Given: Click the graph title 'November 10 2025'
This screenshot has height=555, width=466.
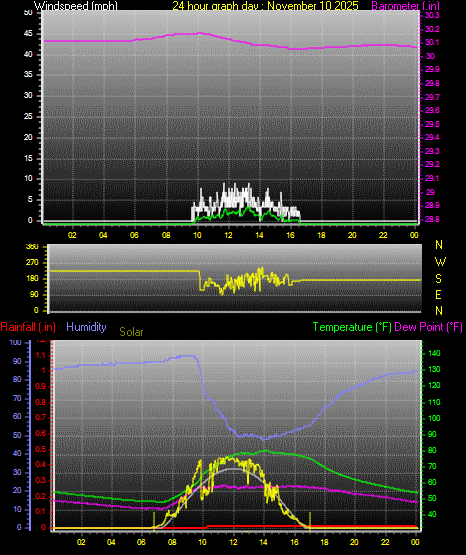Looking at the screenshot, I should tap(313, 6).
